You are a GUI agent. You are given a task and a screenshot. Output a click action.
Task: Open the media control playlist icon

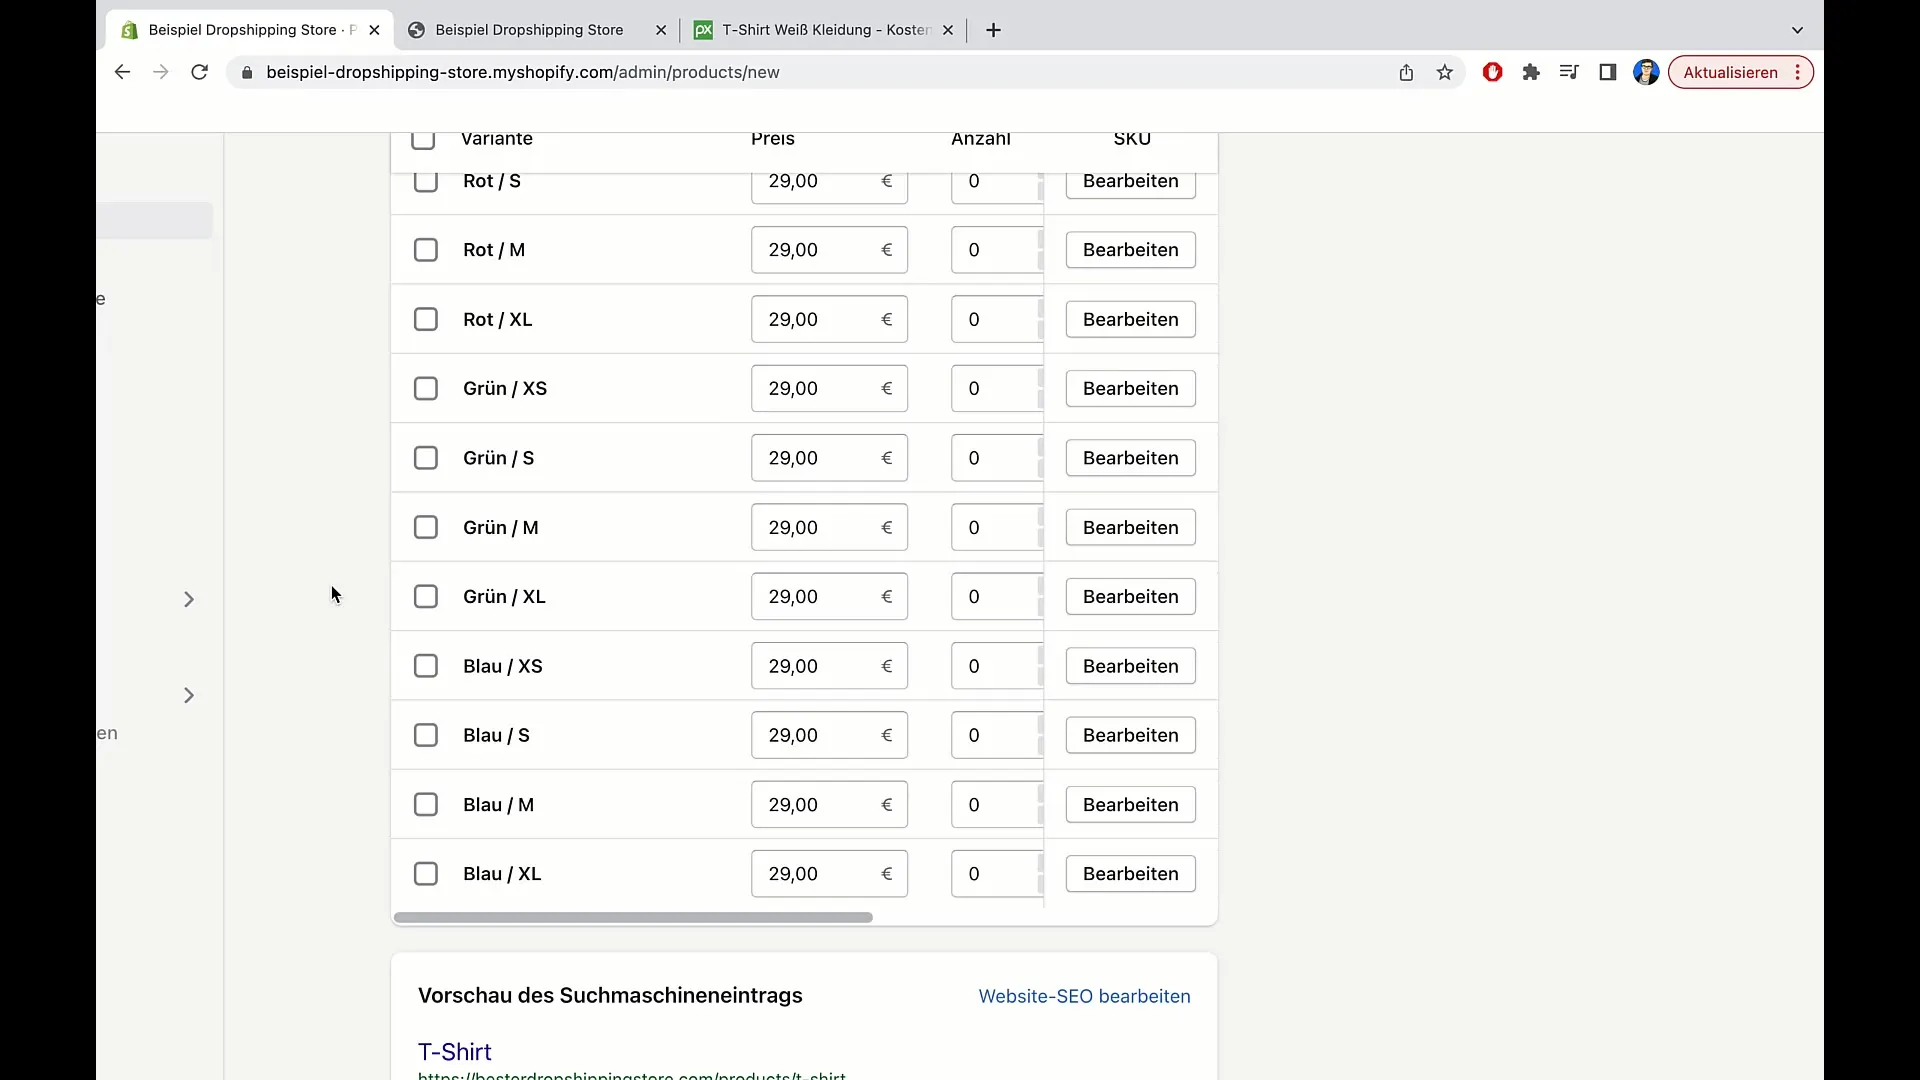[1569, 72]
